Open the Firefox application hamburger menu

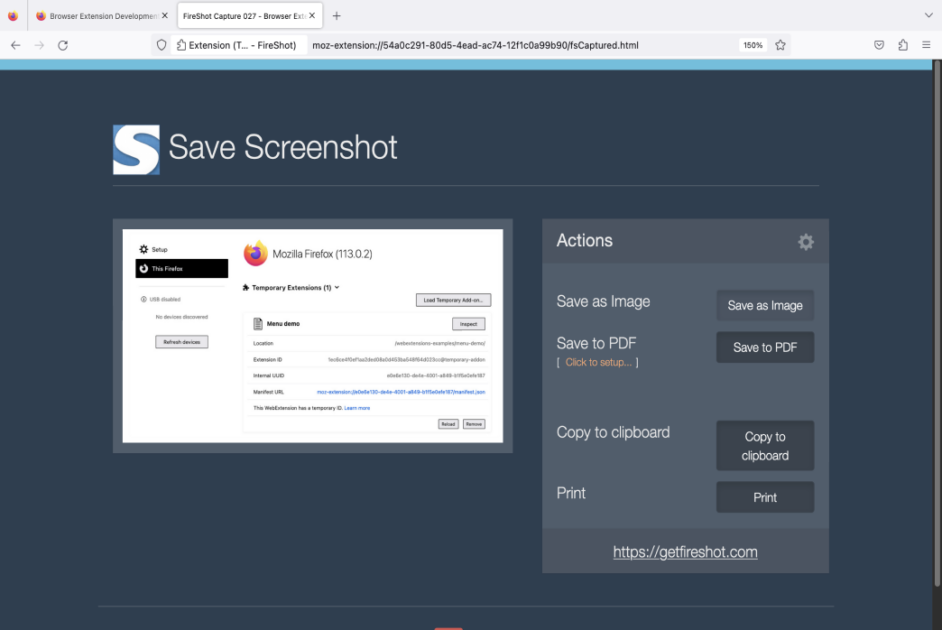point(928,45)
